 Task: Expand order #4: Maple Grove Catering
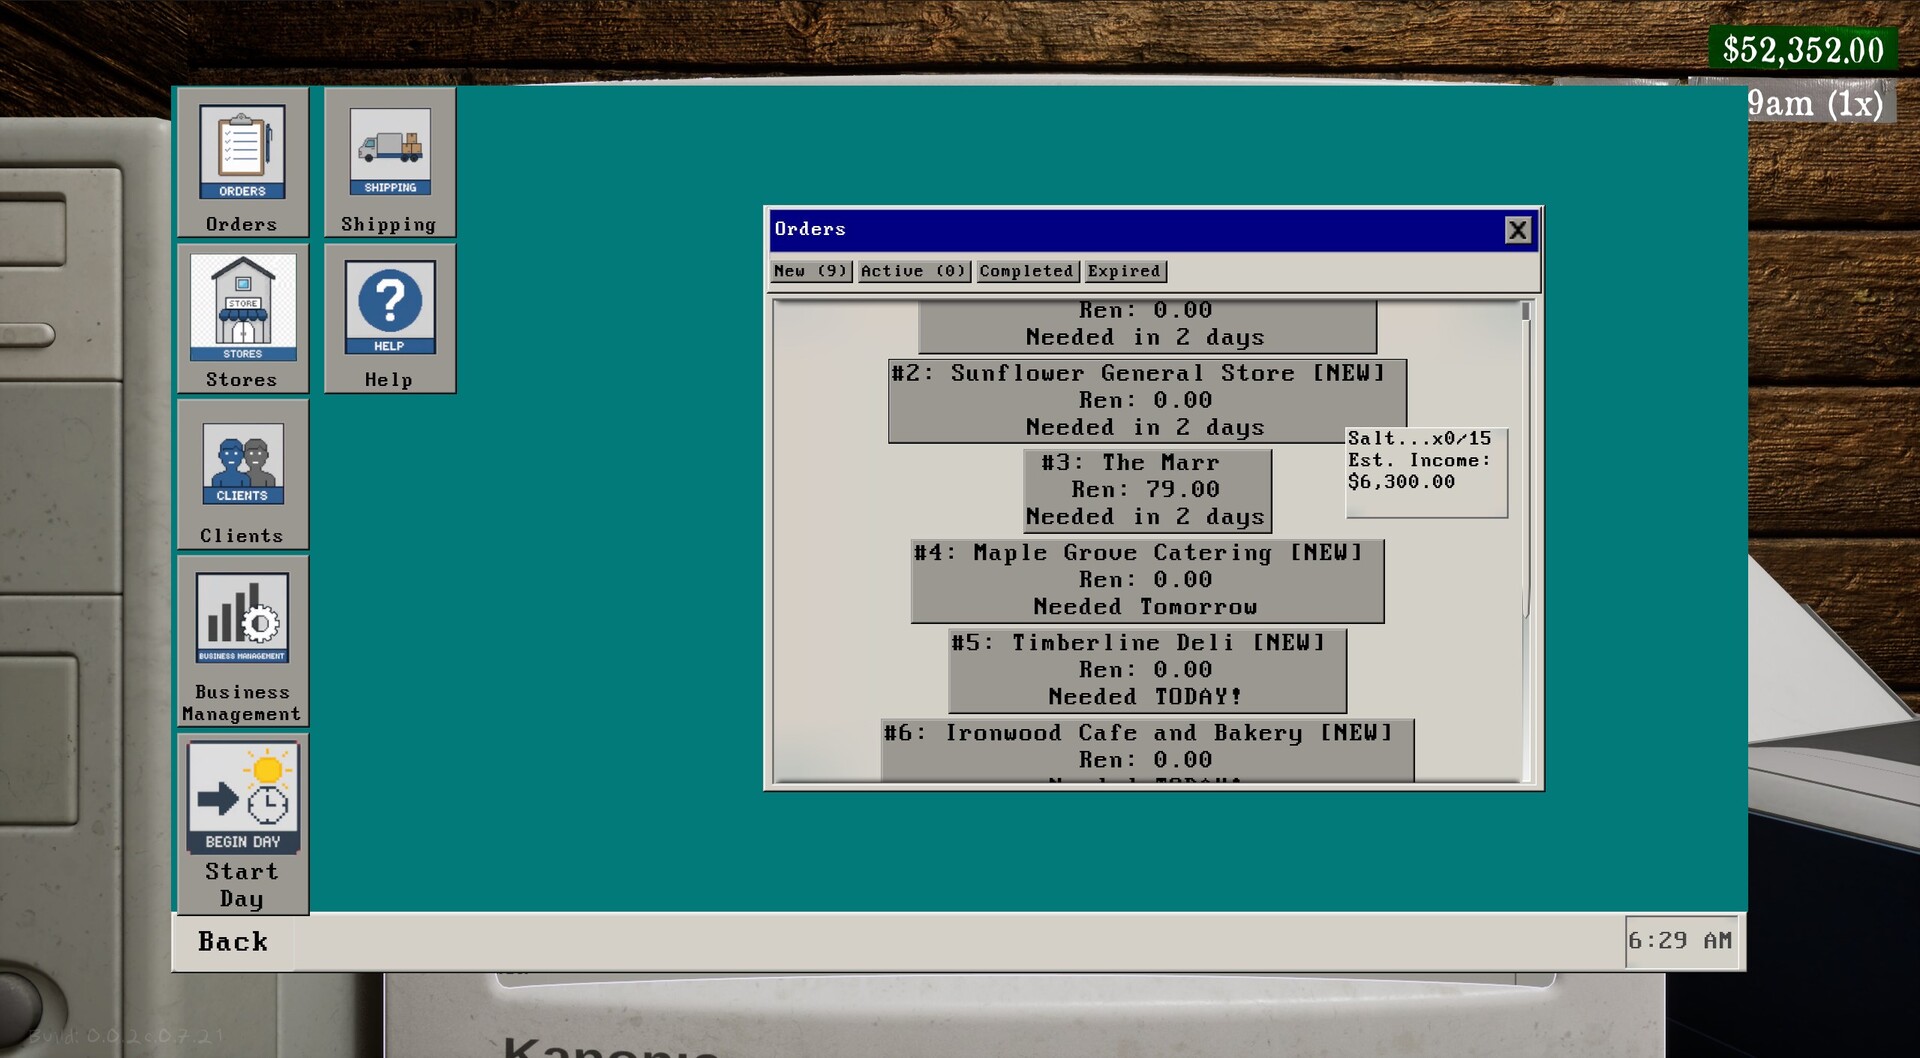[1146, 579]
